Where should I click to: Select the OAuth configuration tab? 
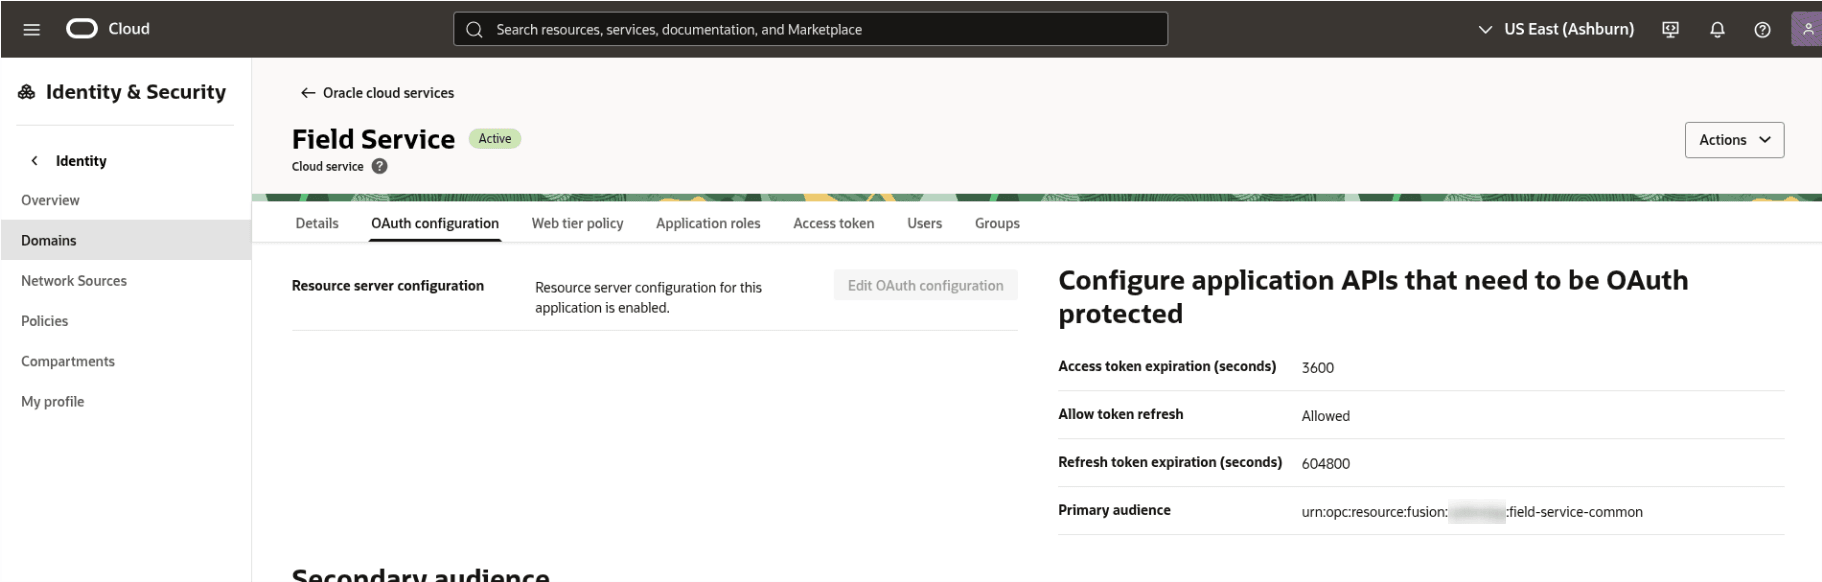pos(435,223)
